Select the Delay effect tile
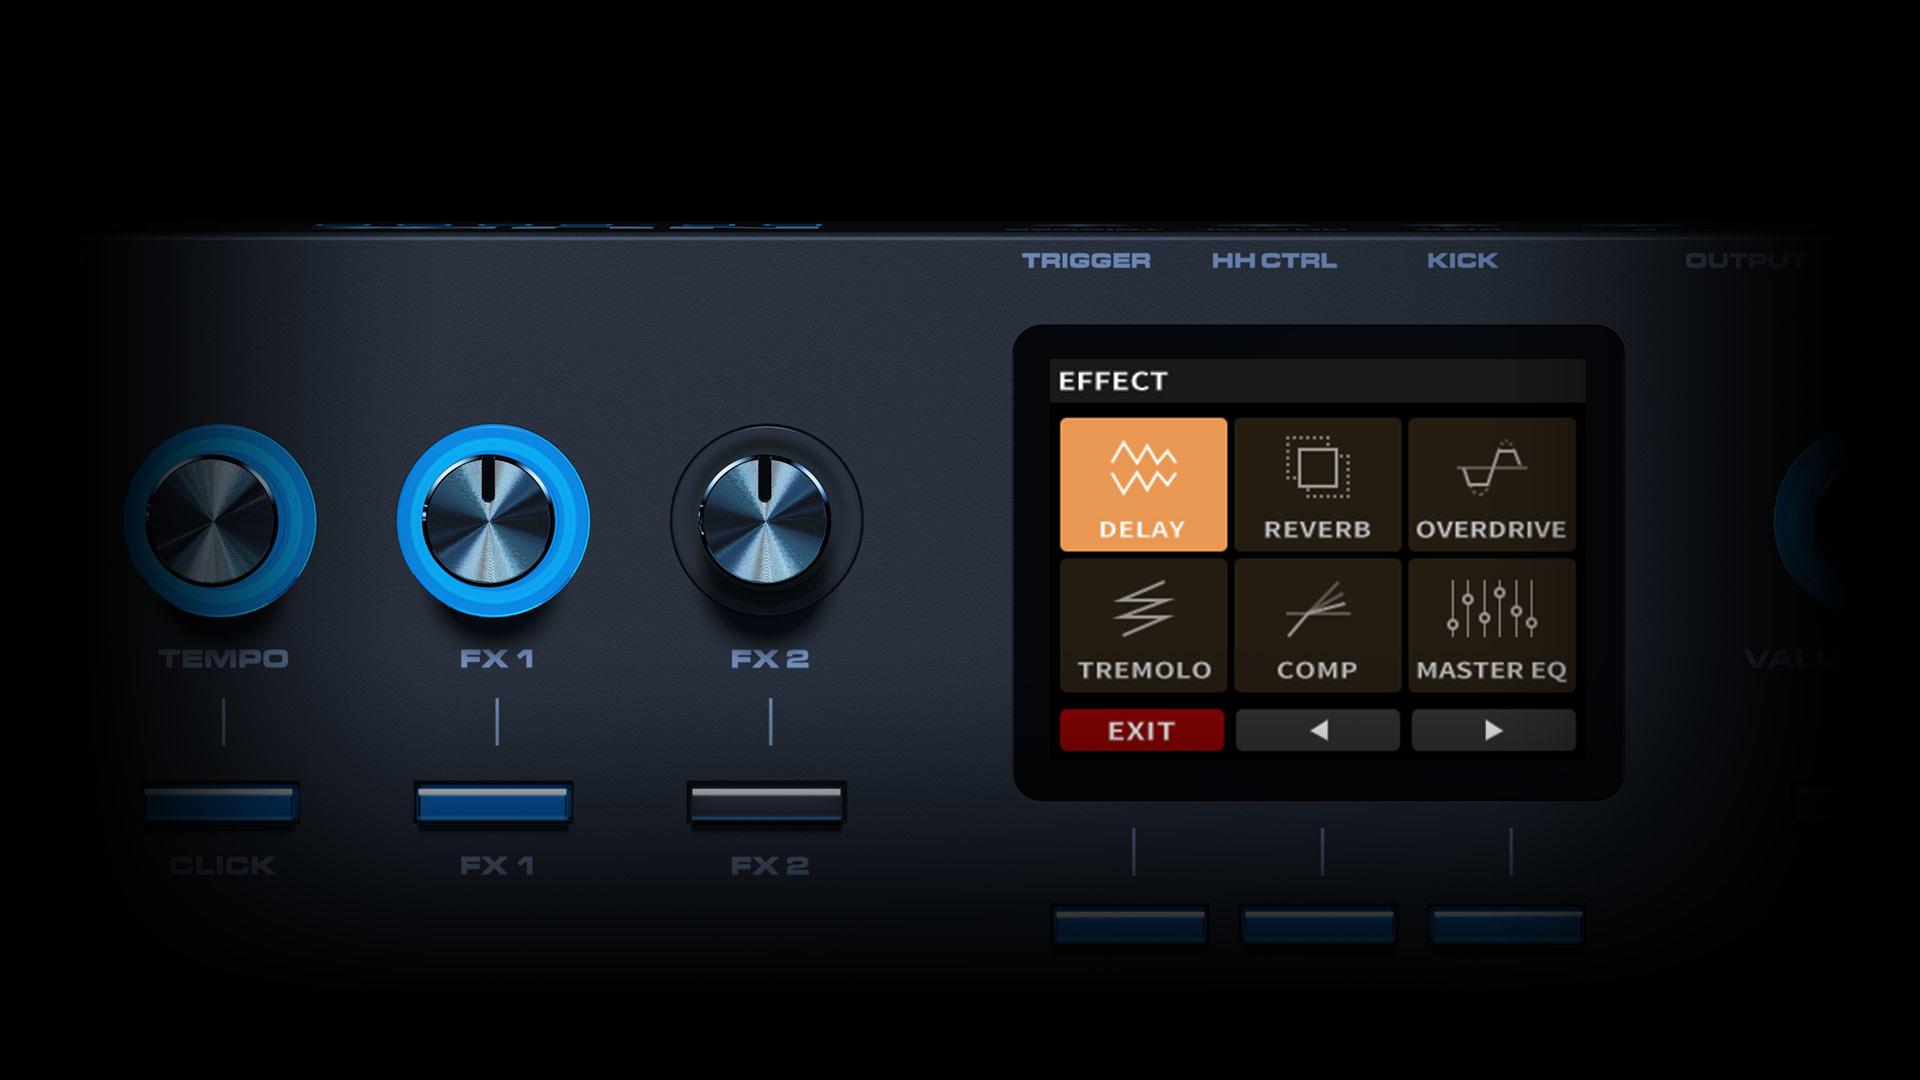 pos(1143,484)
